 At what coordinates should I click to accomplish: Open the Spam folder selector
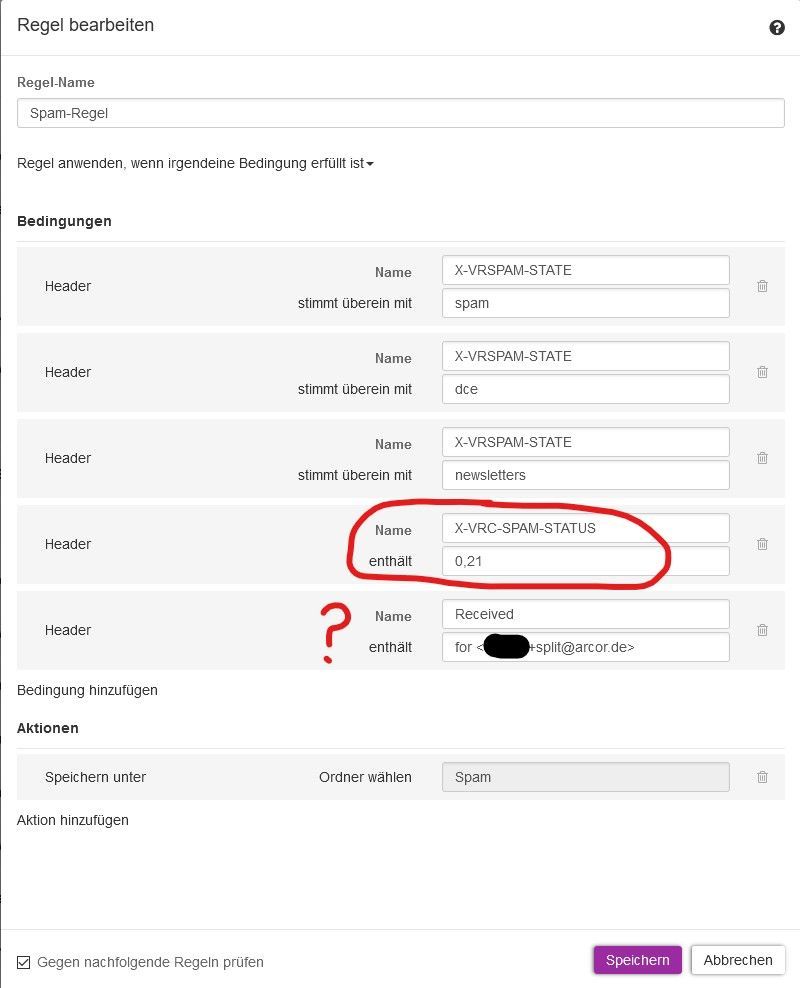585,777
